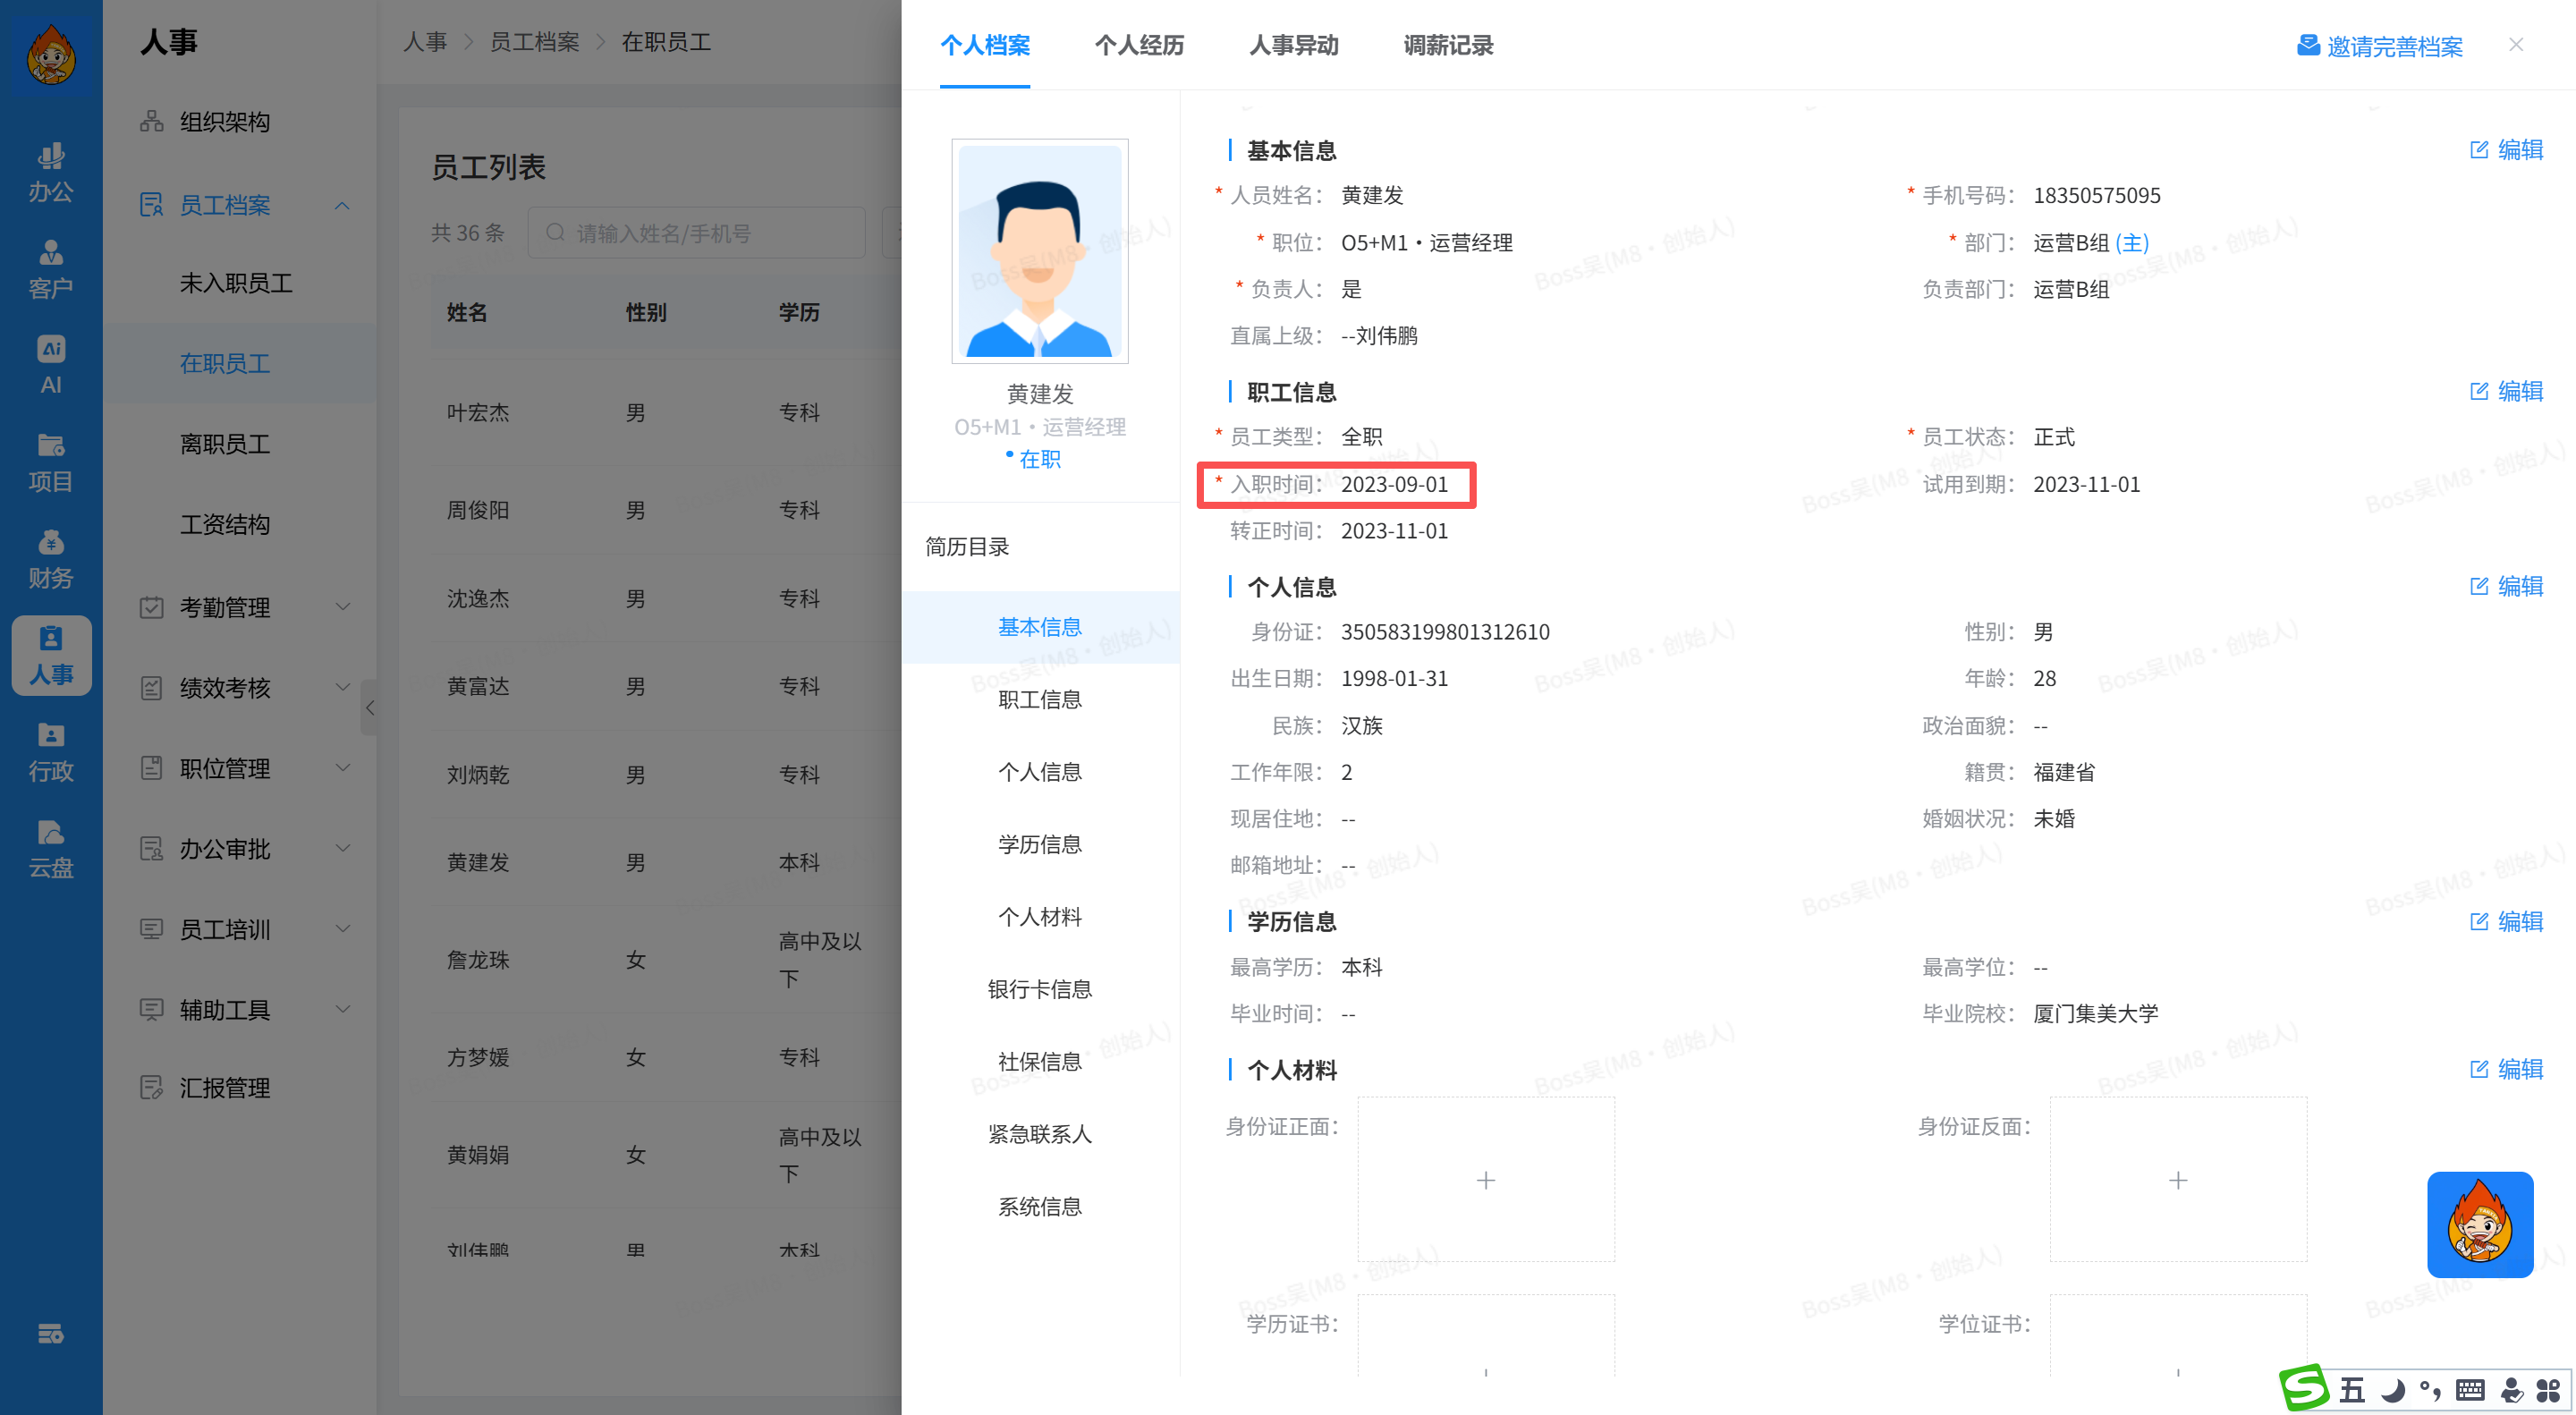Image resolution: width=2576 pixels, height=1415 pixels.
Task: Click the mascot assistant floating icon
Action: click(2479, 1224)
